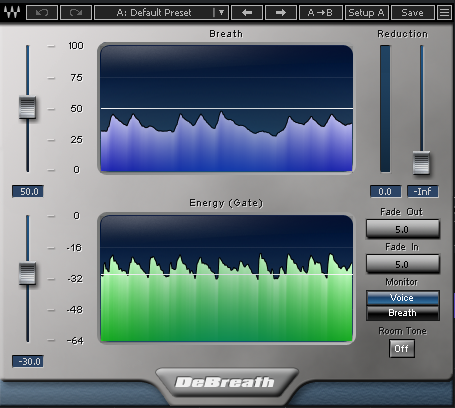Select Breath monitor mode
Image resolution: width=455 pixels, height=408 pixels.
tap(403, 313)
